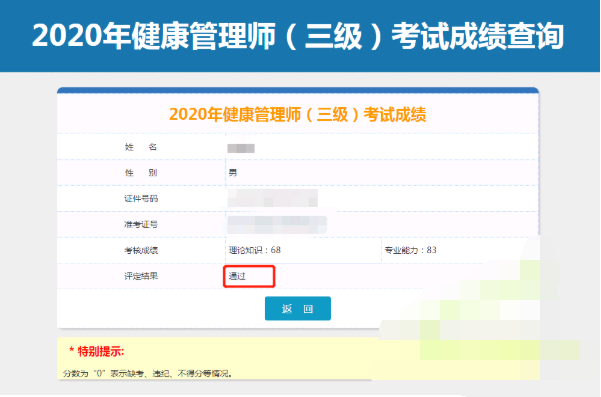The height and width of the screenshot is (397, 601).
Task: Click the 姓名 label
Action: coord(141,147)
